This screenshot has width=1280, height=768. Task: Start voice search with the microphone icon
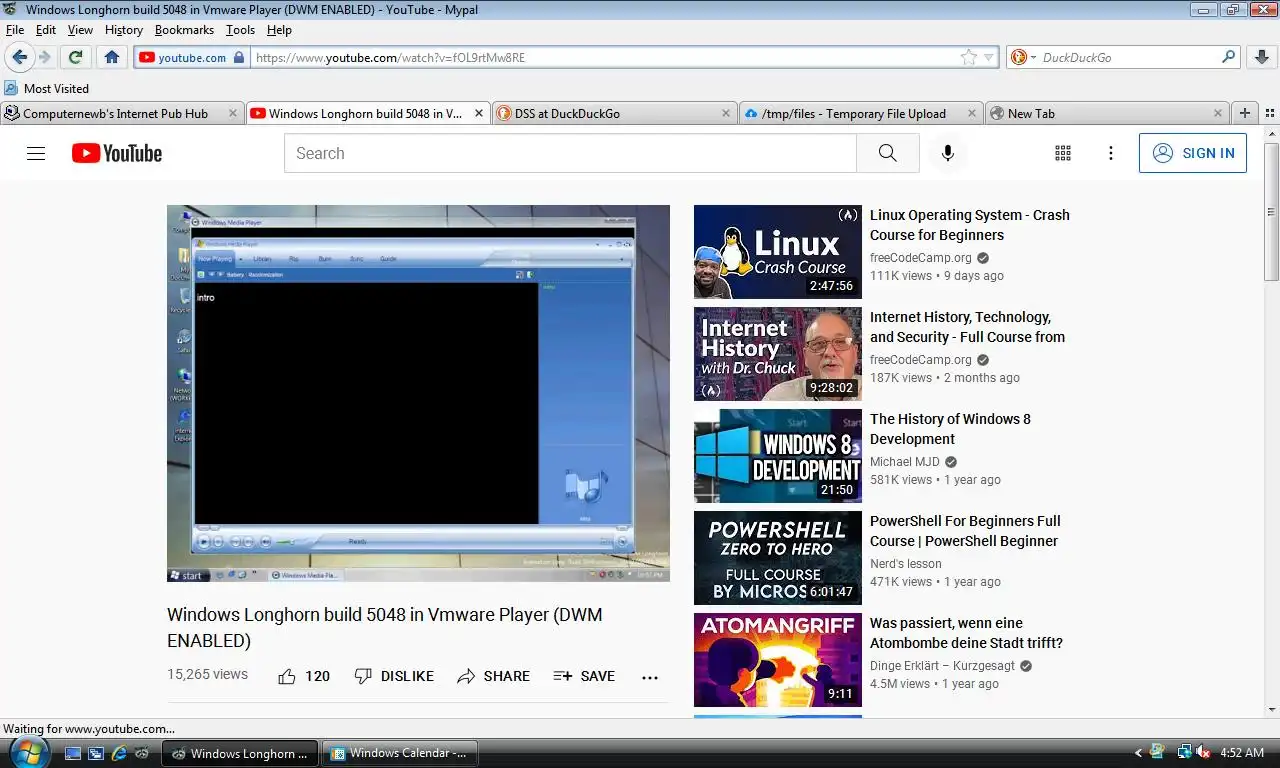tap(948, 153)
